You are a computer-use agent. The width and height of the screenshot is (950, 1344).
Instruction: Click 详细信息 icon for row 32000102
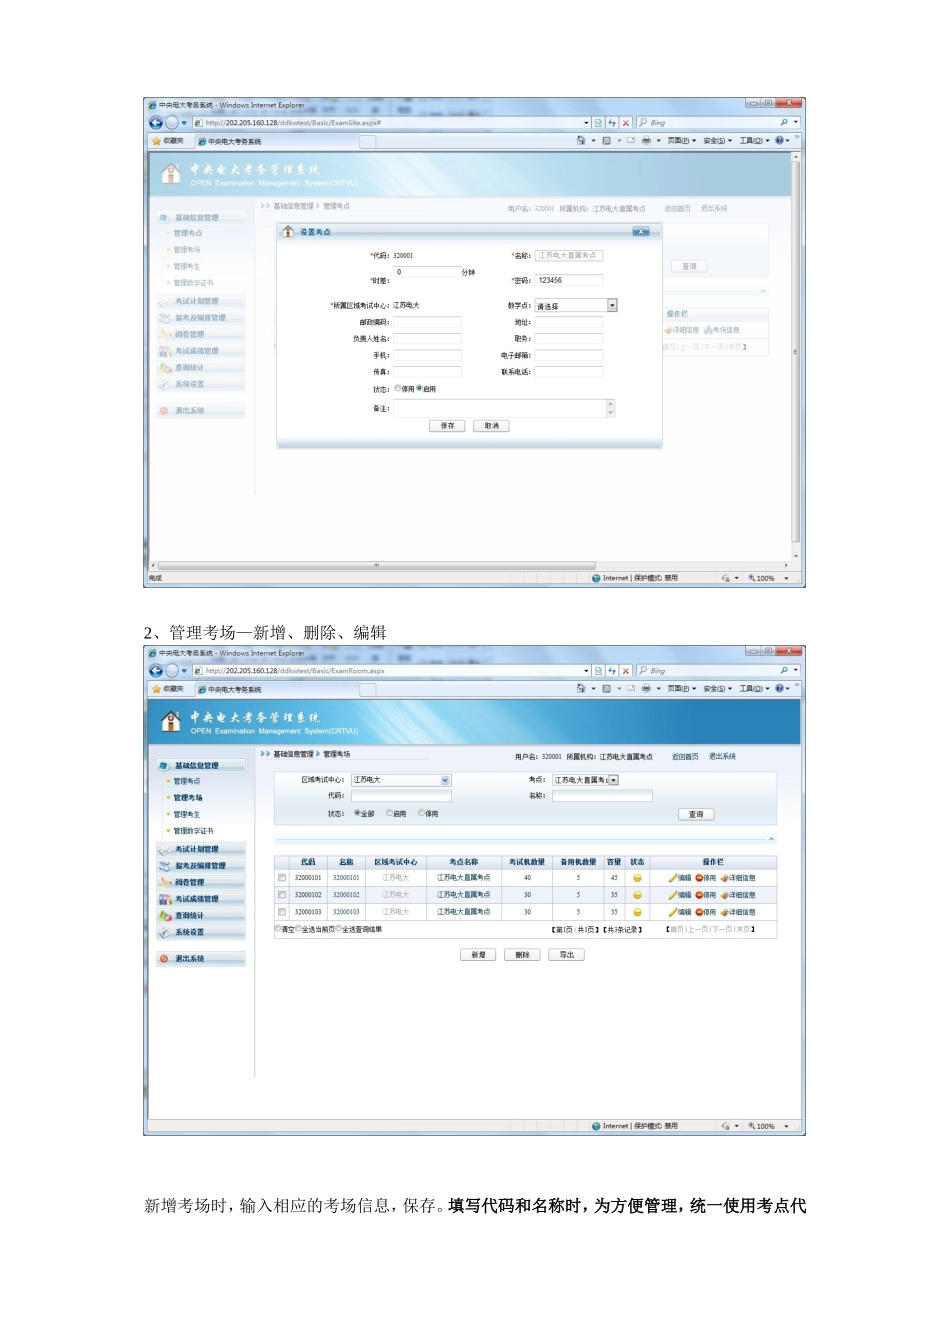[x=724, y=895]
